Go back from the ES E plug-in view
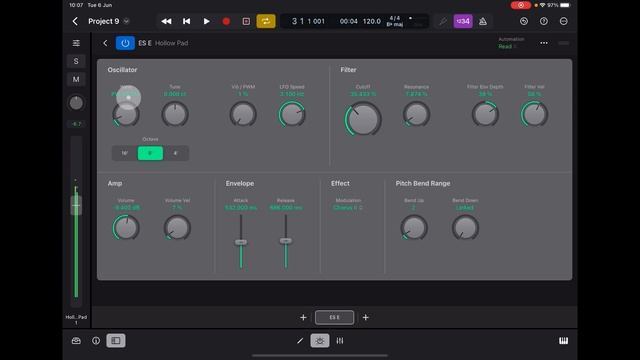This screenshot has height=360, width=640. coord(105,43)
